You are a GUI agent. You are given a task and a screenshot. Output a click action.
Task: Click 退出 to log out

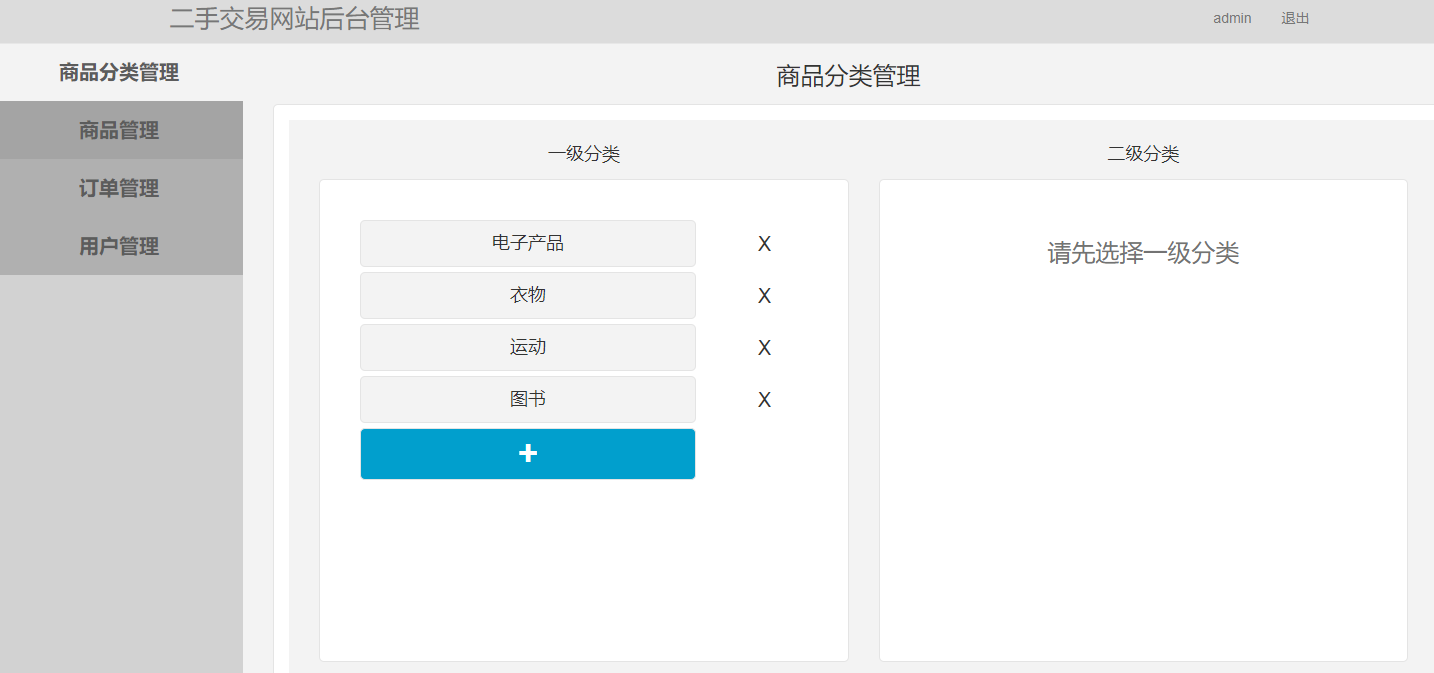pos(1294,18)
